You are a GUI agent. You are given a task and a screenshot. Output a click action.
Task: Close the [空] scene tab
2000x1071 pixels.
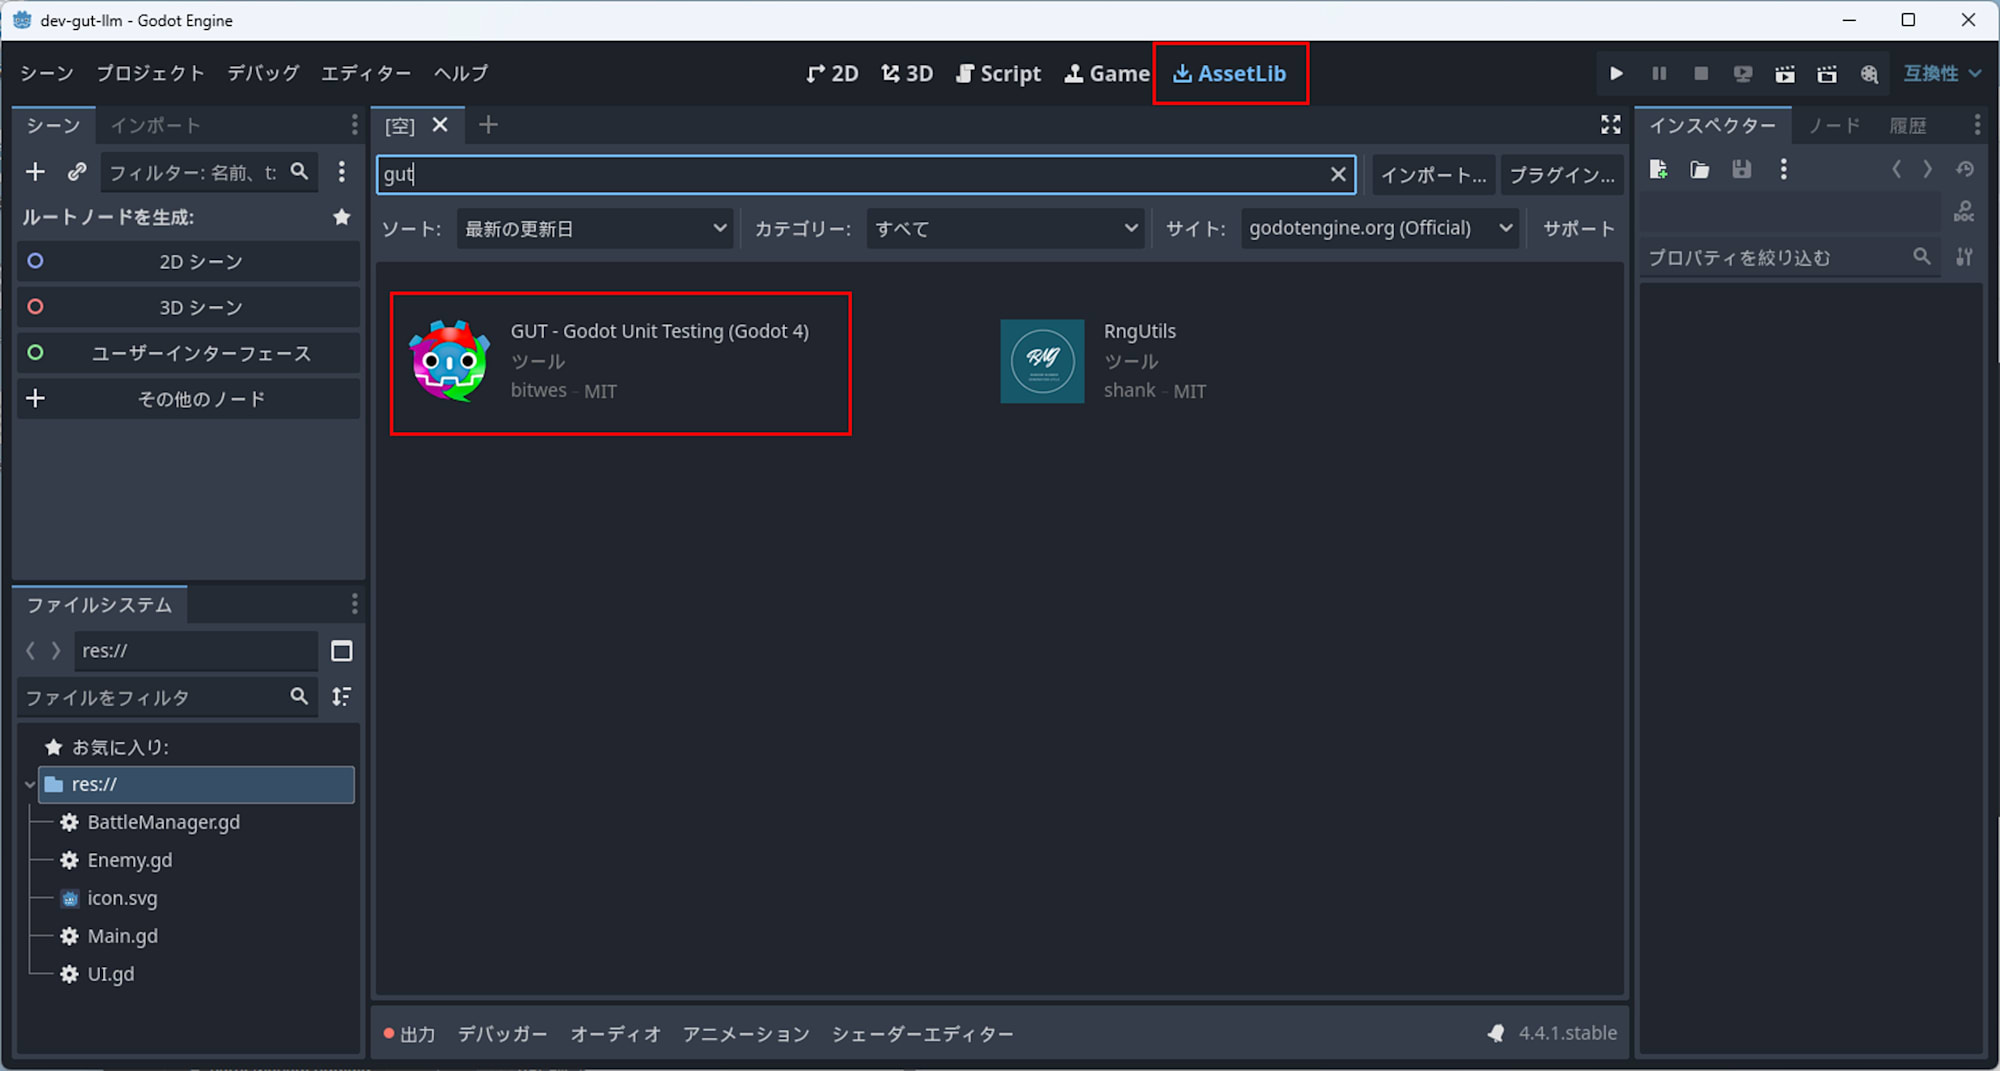pos(440,125)
